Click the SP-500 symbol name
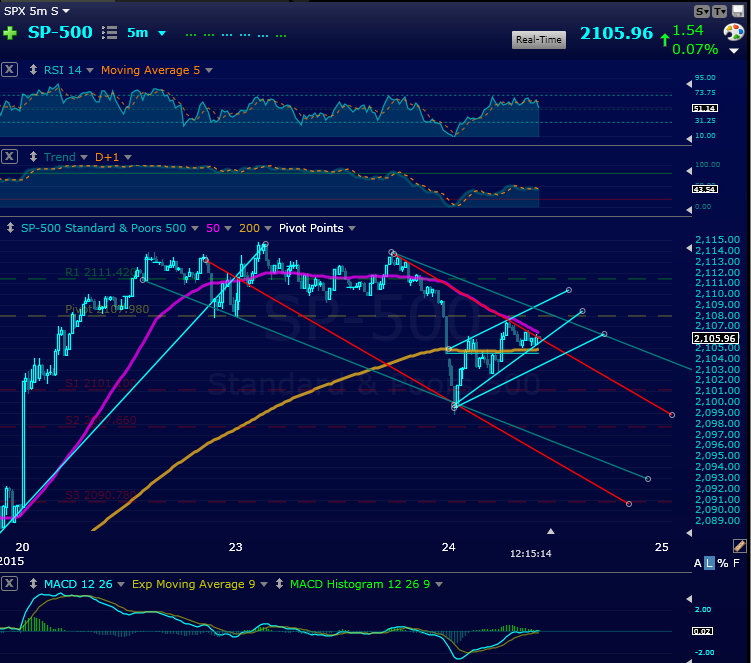This screenshot has height=663, width=751. [x=60, y=33]
